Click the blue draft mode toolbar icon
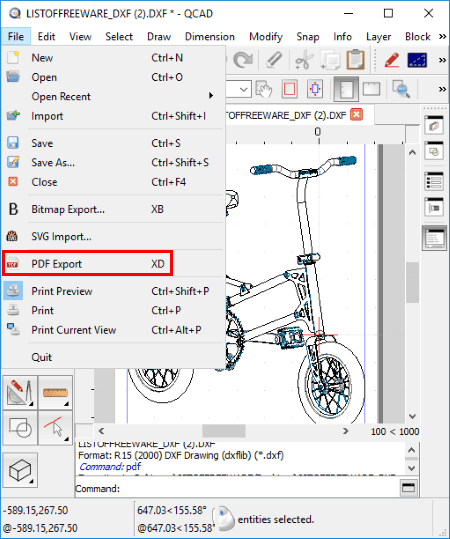Viewport: 450px width, 539px height. click(417, 60)
